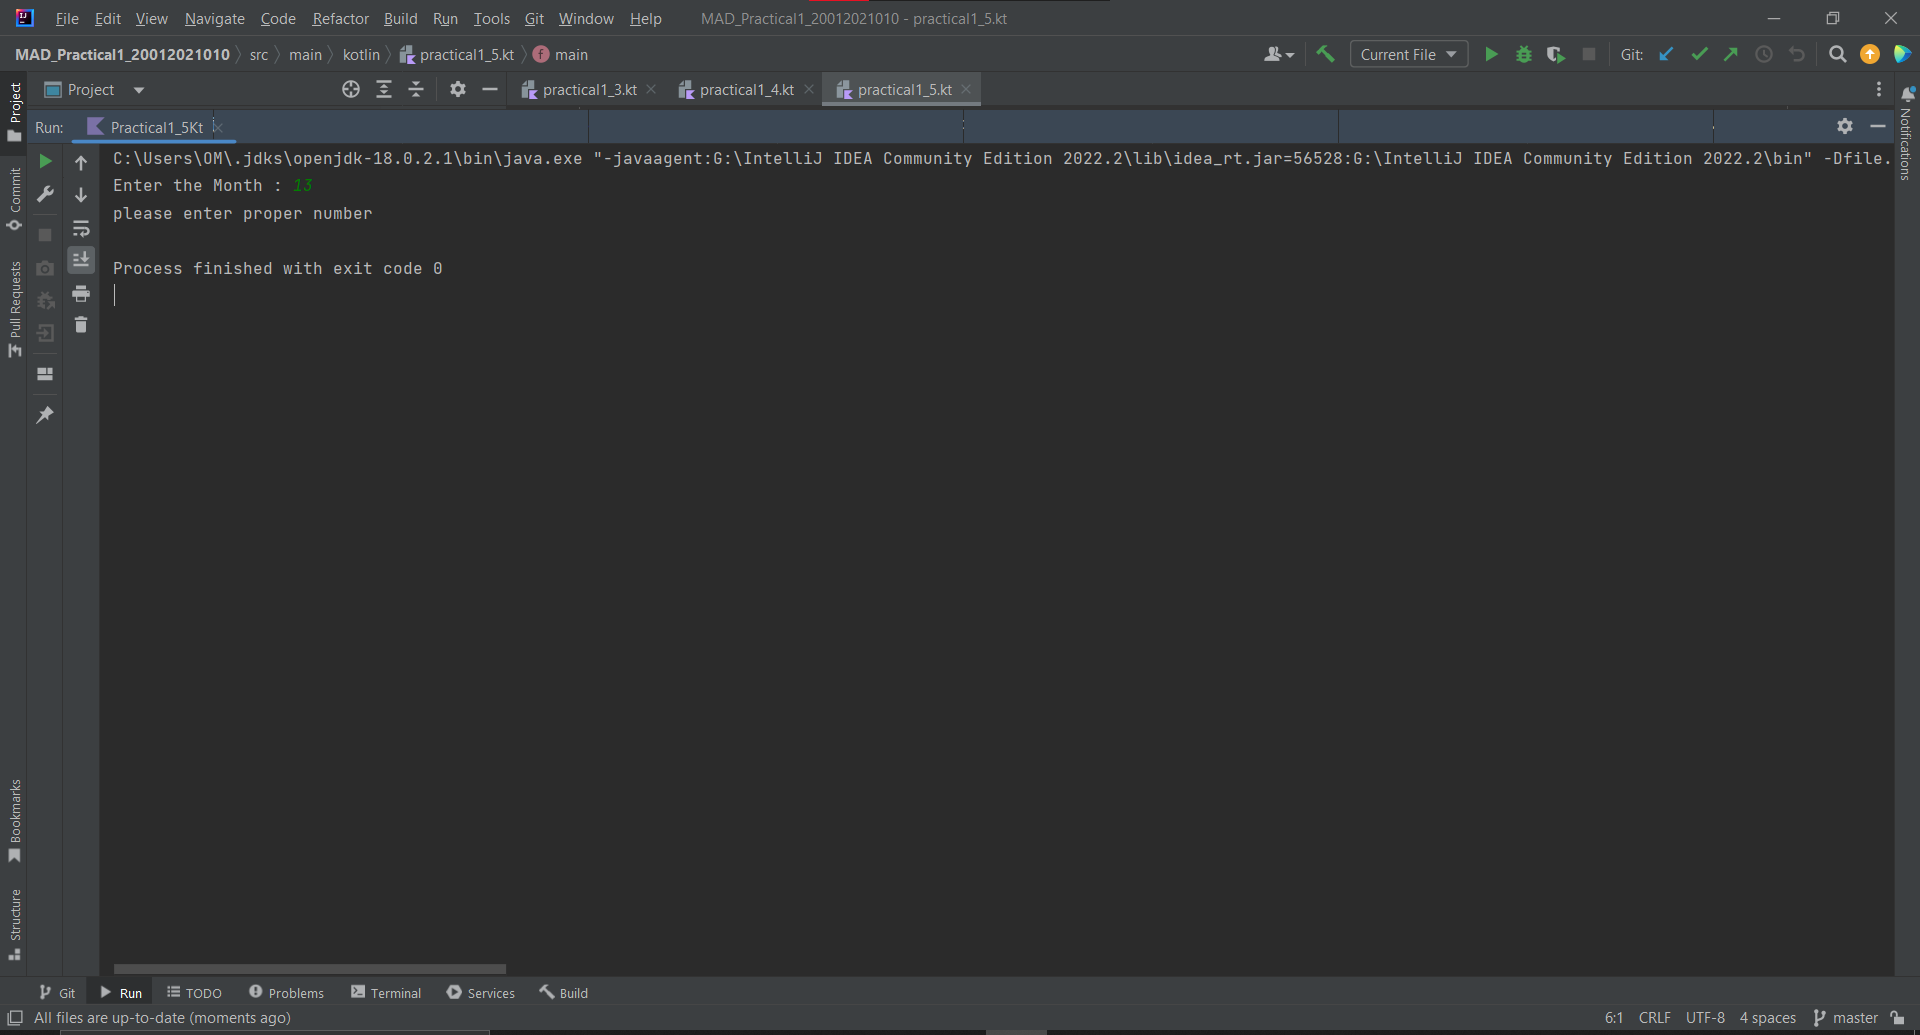Close practical1_4.kt tab
Viewport: 1920px width, 1035px height.
point(809,89)
